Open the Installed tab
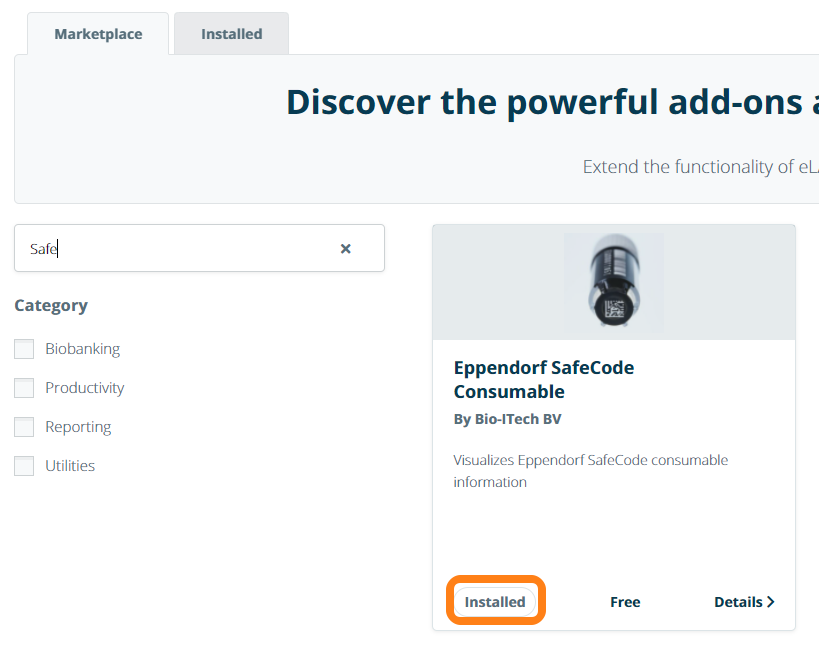 click(231, 34)
